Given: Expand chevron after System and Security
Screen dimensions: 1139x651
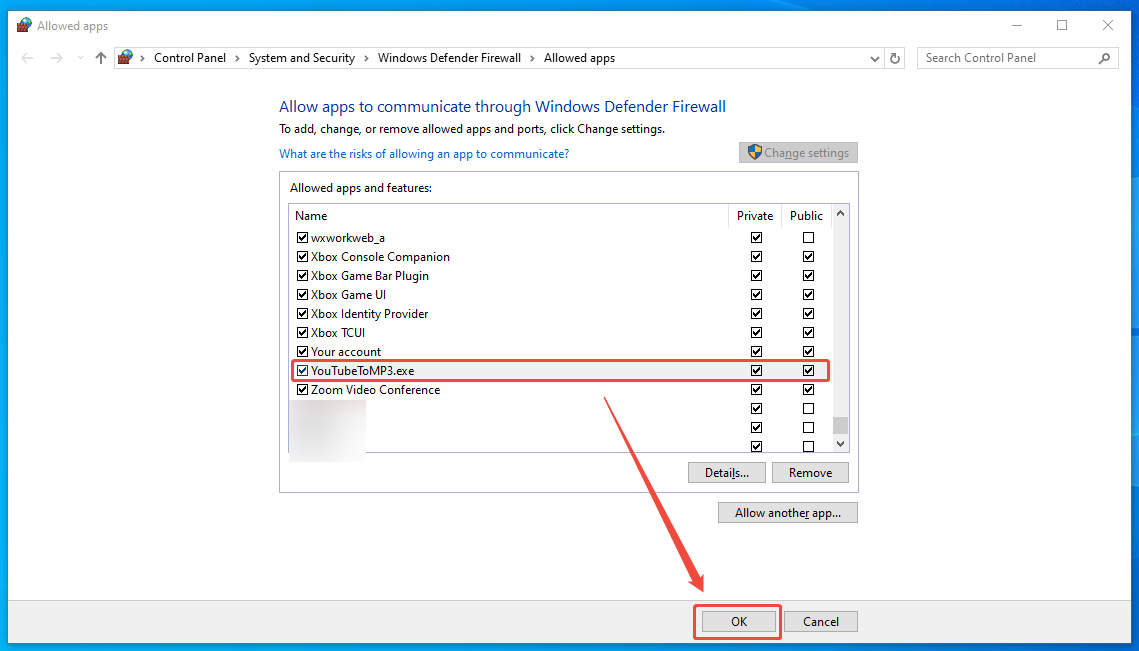Looking at the screenshot, I should point(366,58).
